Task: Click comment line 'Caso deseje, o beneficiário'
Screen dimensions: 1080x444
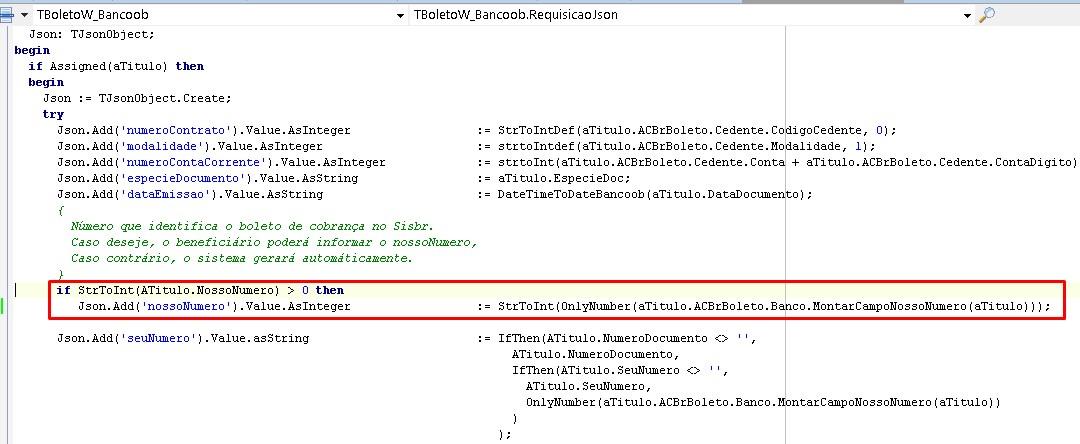Action: coord(273,242)
